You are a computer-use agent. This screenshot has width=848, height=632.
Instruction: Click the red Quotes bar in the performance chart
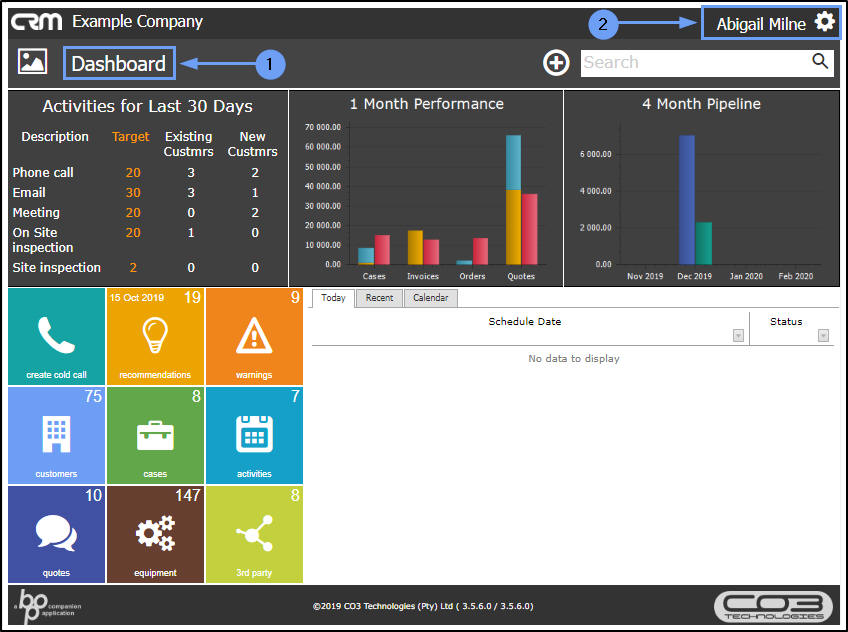click(529, 229)
